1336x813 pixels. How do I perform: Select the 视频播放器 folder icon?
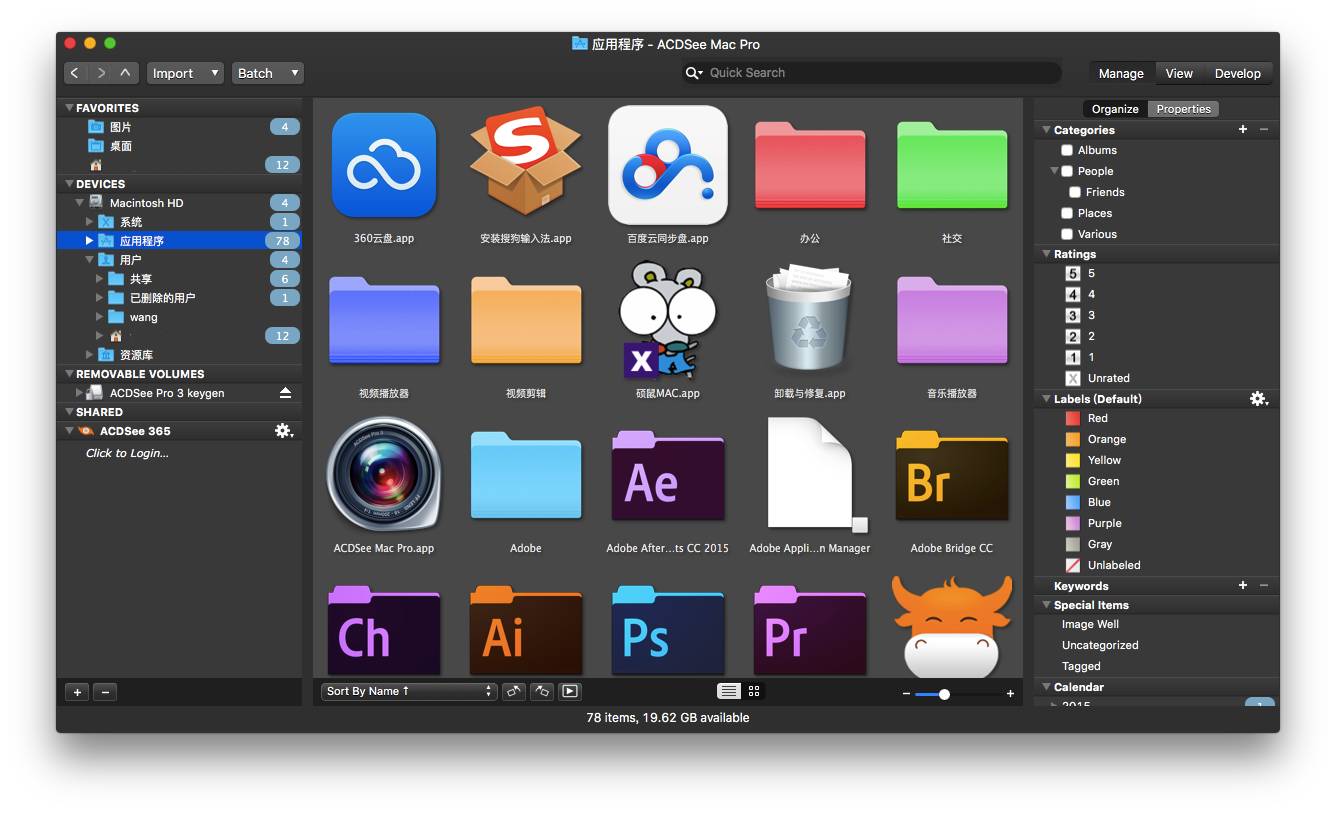click(x=384, y=321)
